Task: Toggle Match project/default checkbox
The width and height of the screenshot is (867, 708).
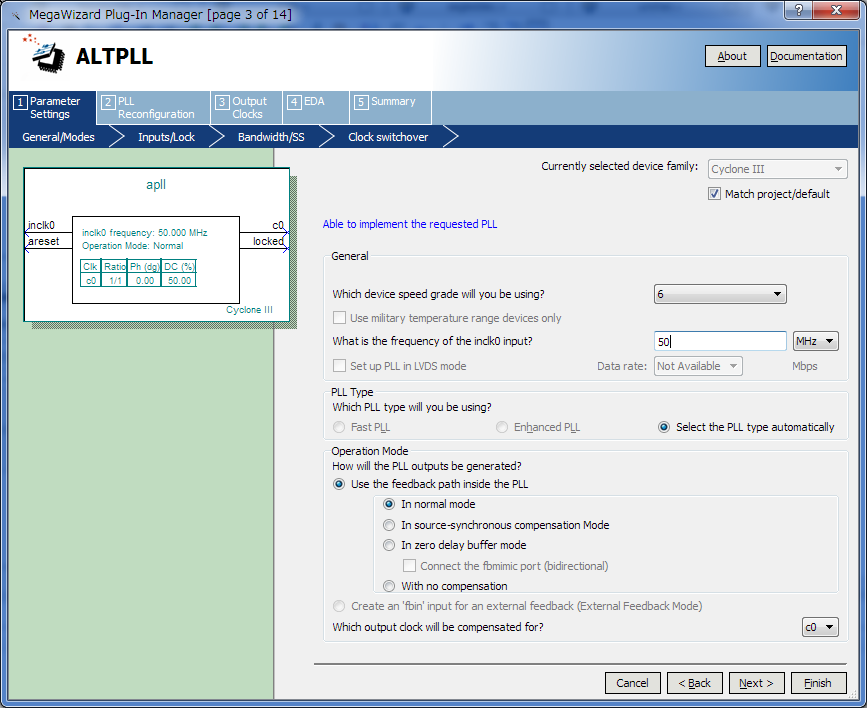Action: [714, 194]
